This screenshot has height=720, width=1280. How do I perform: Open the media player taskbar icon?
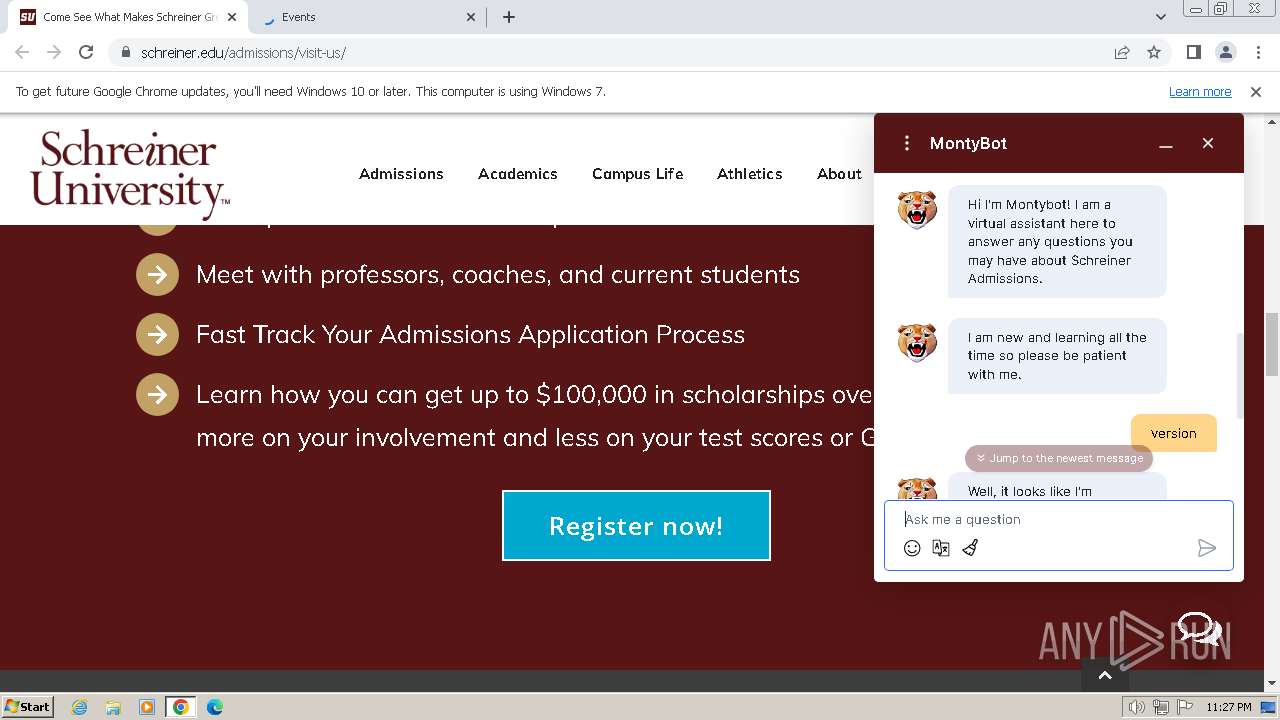coord(147,707)
